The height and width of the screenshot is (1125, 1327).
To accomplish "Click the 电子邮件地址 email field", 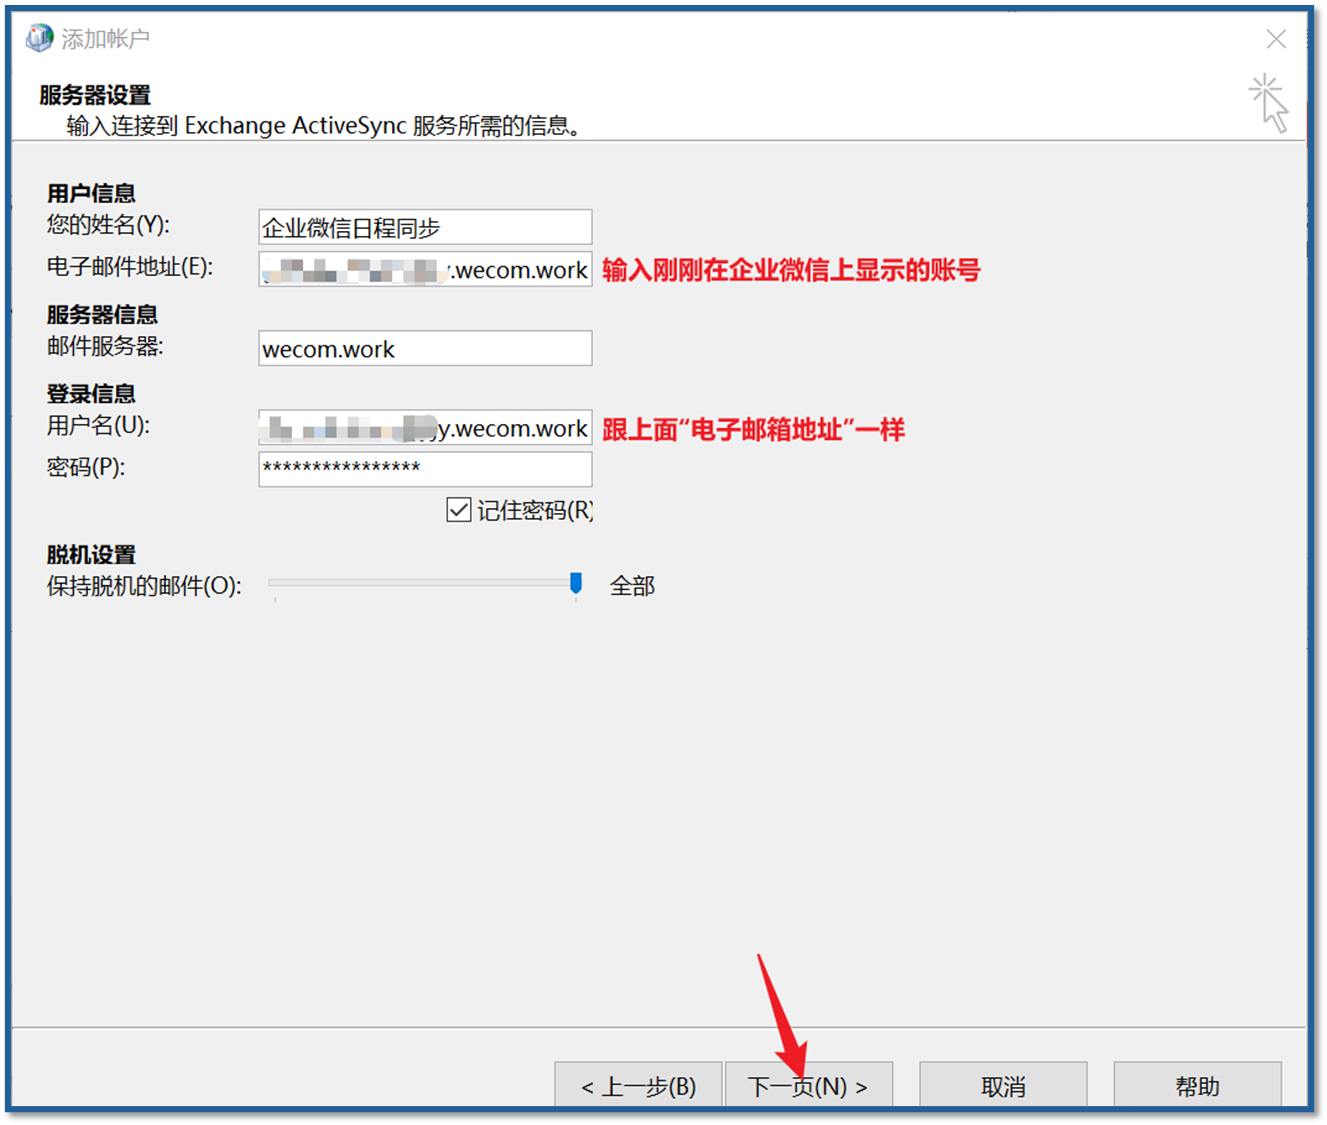I will pos(425,269).
